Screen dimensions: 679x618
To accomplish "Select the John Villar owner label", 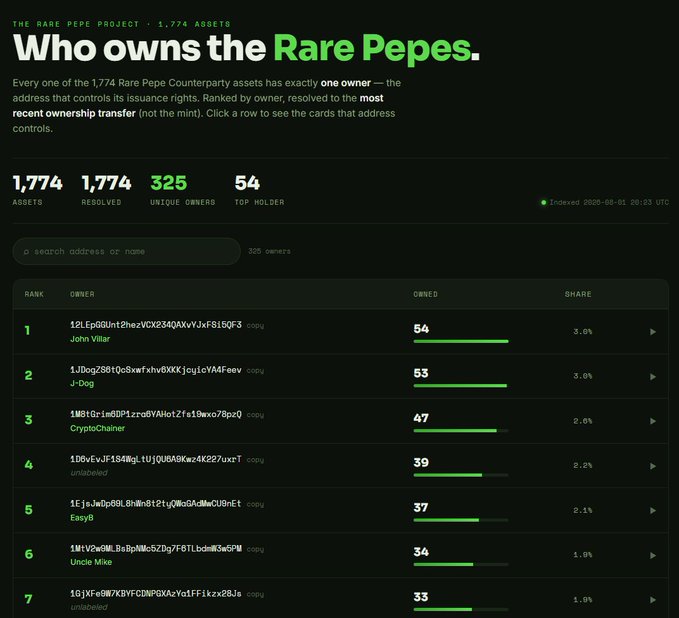I will pyautogui.click(x=90, y=339).
